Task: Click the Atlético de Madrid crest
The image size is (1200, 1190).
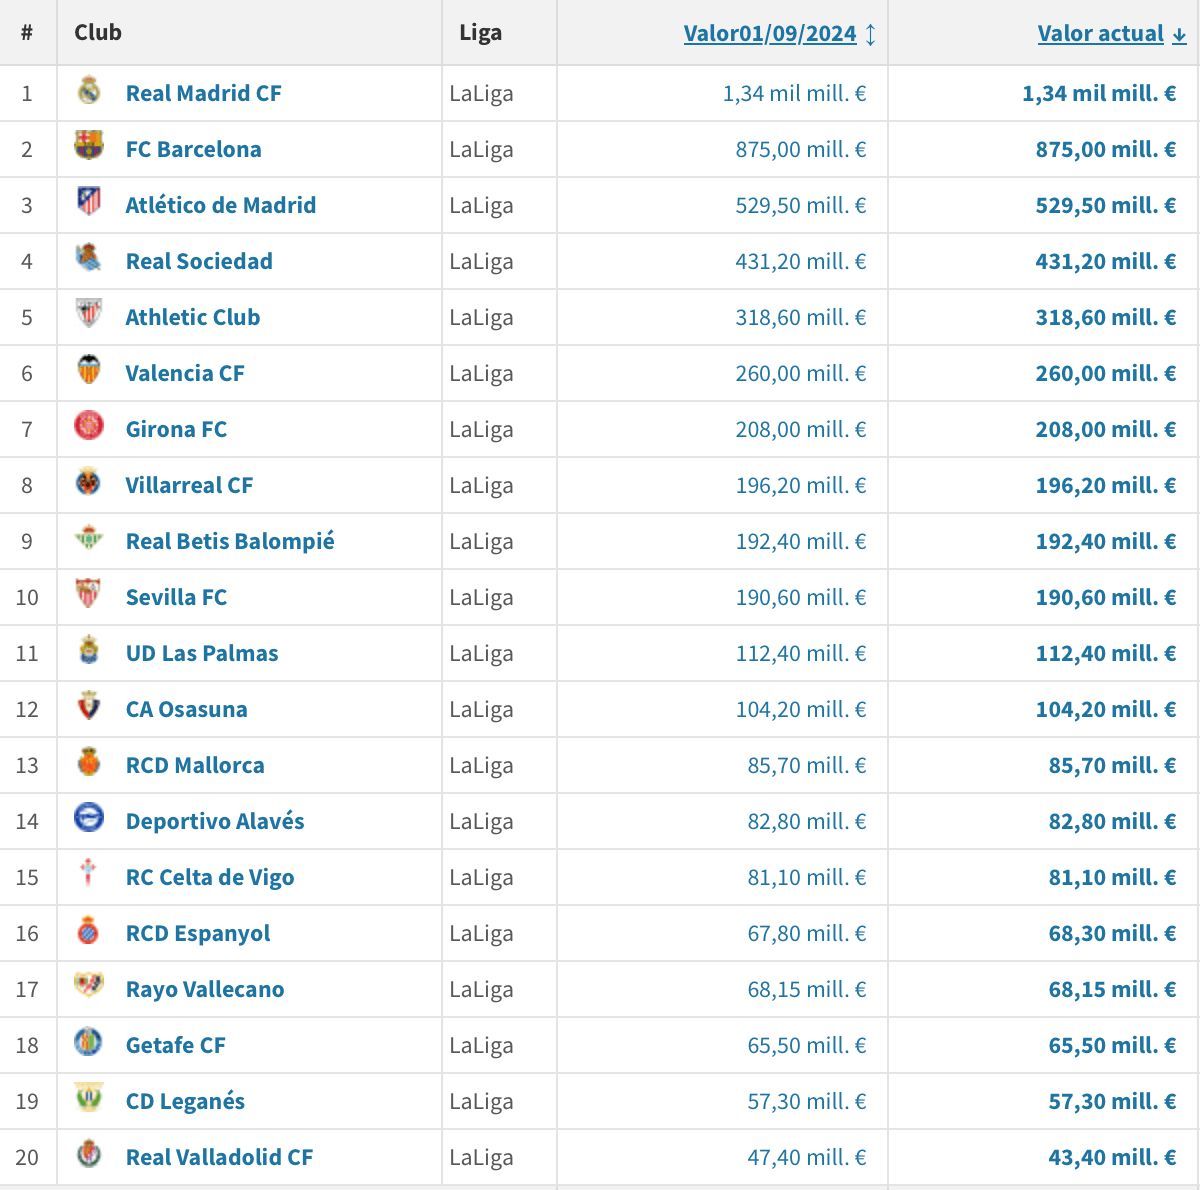Action: click(91, 205)
